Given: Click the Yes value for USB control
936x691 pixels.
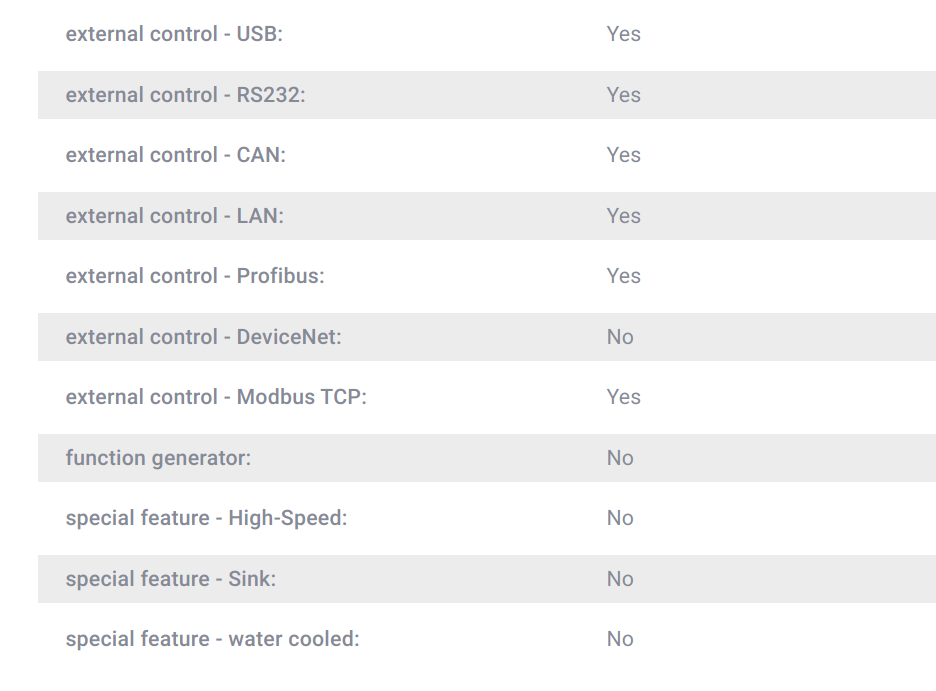Looking at the screenshot, I should pyautogui.click(x=623, y=34).
